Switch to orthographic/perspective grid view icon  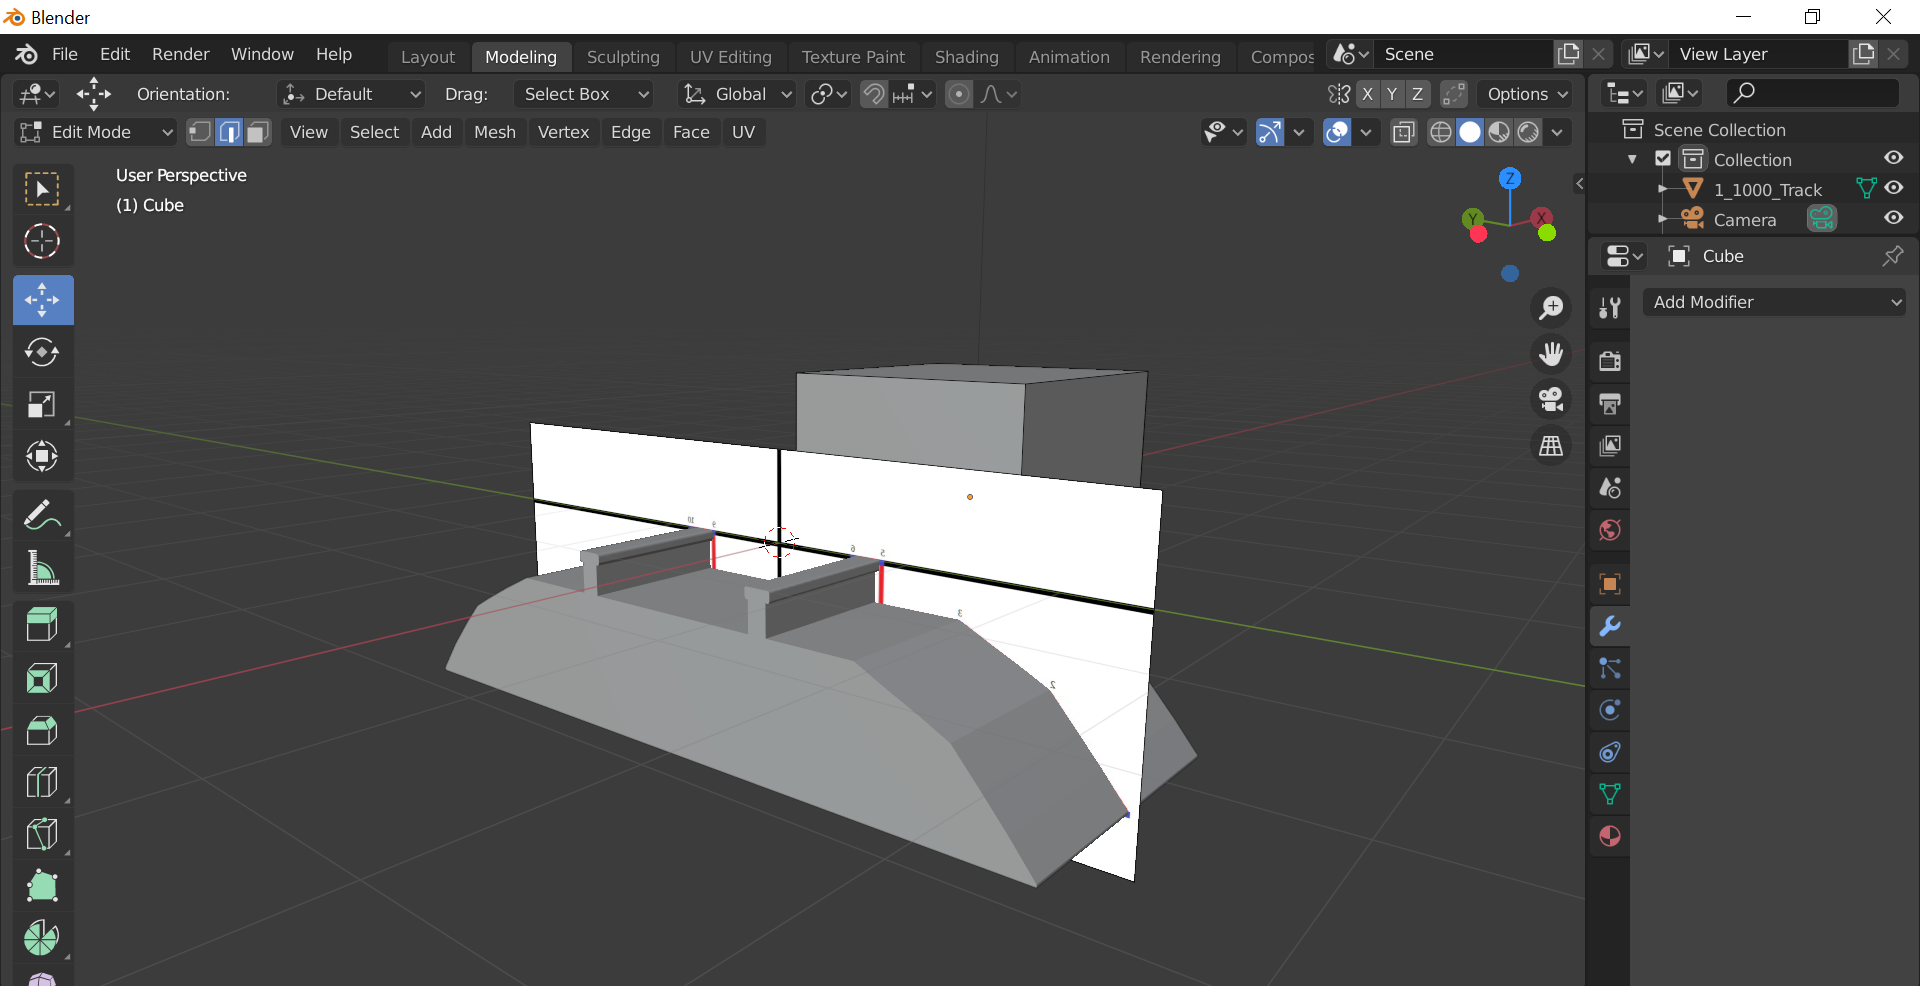click(1551, 446)
